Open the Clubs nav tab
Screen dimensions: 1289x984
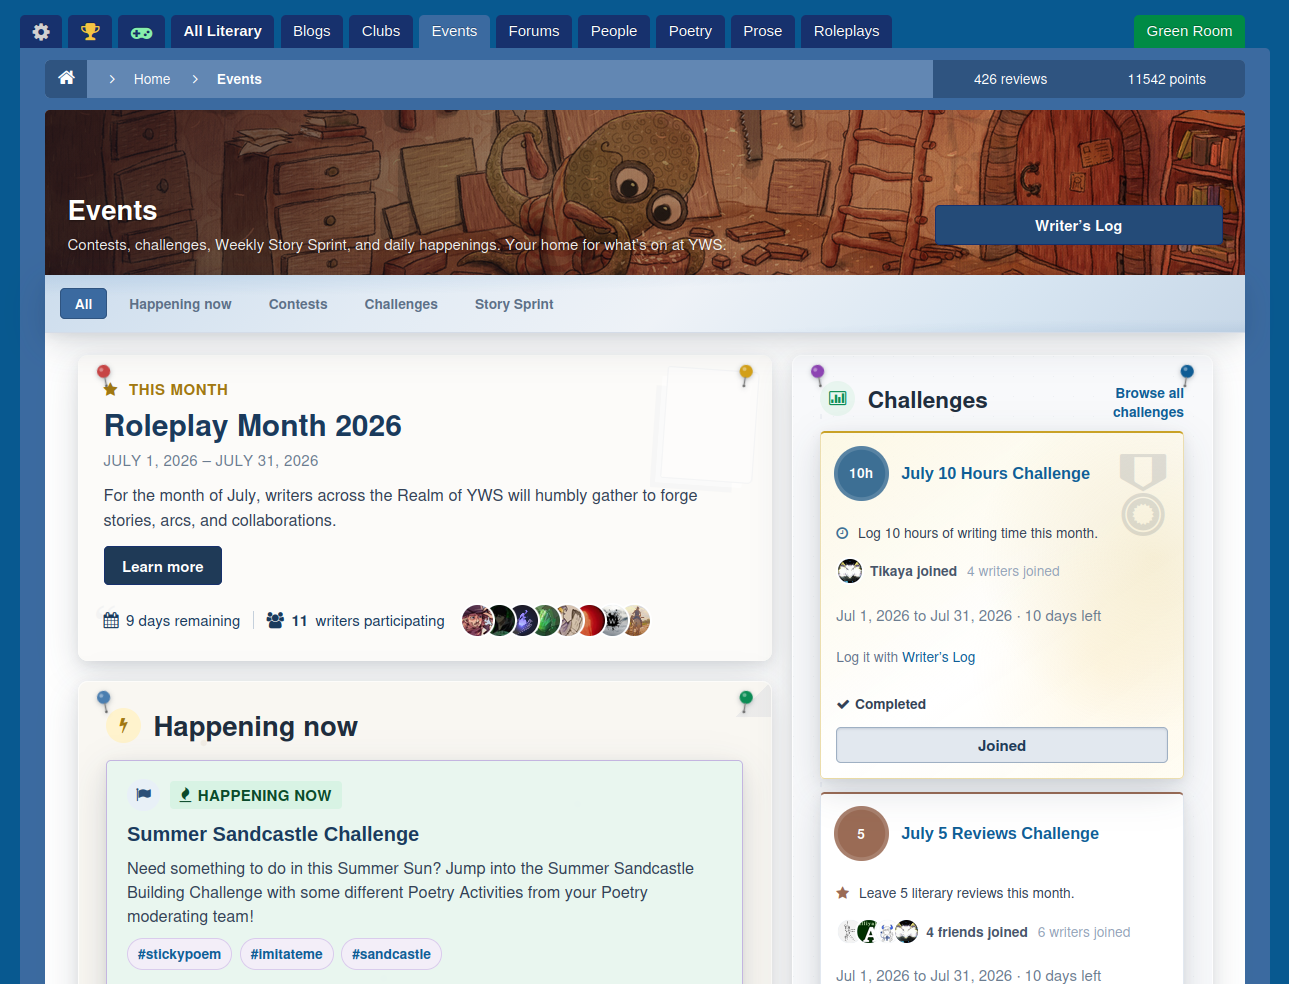[380, 31]
